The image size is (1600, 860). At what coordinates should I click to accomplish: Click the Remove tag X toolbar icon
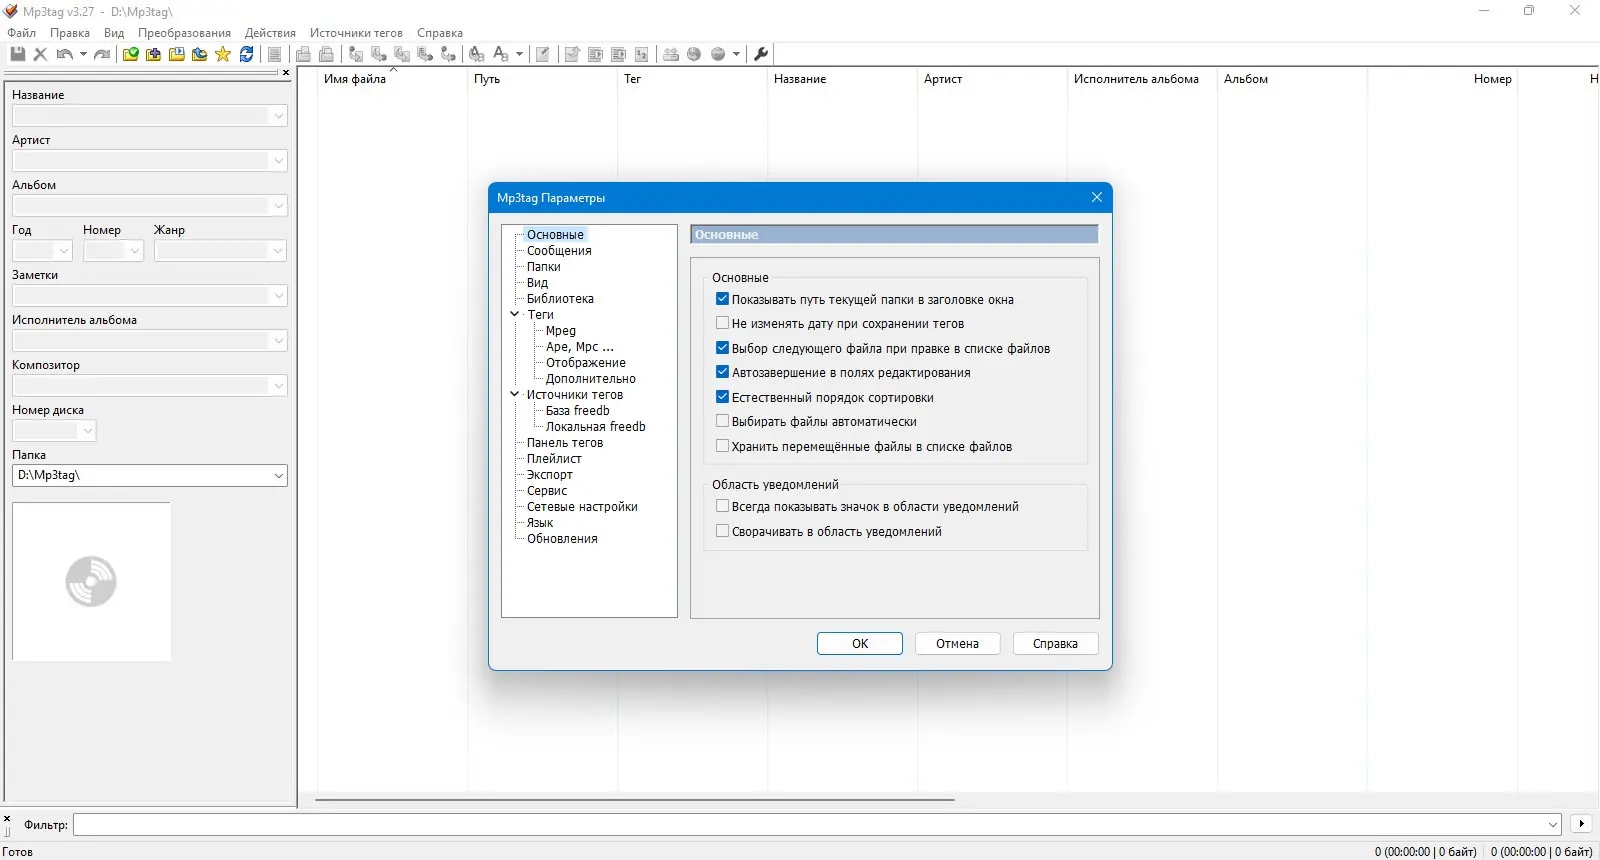41,54
